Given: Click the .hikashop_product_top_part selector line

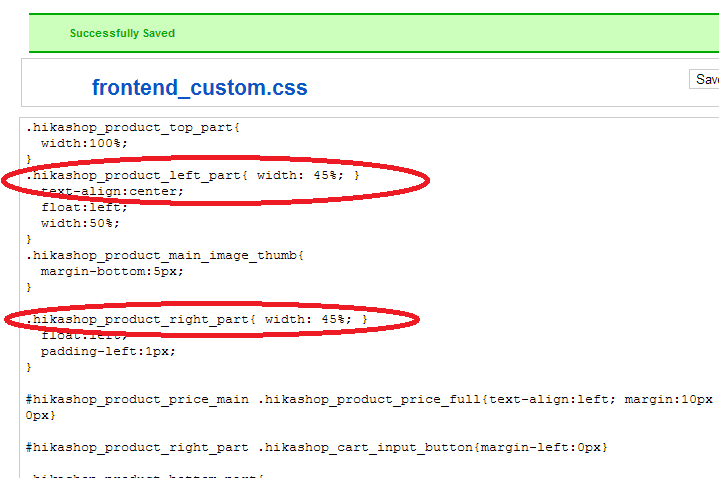Looking at the screenshot, I should coord(133,127).
